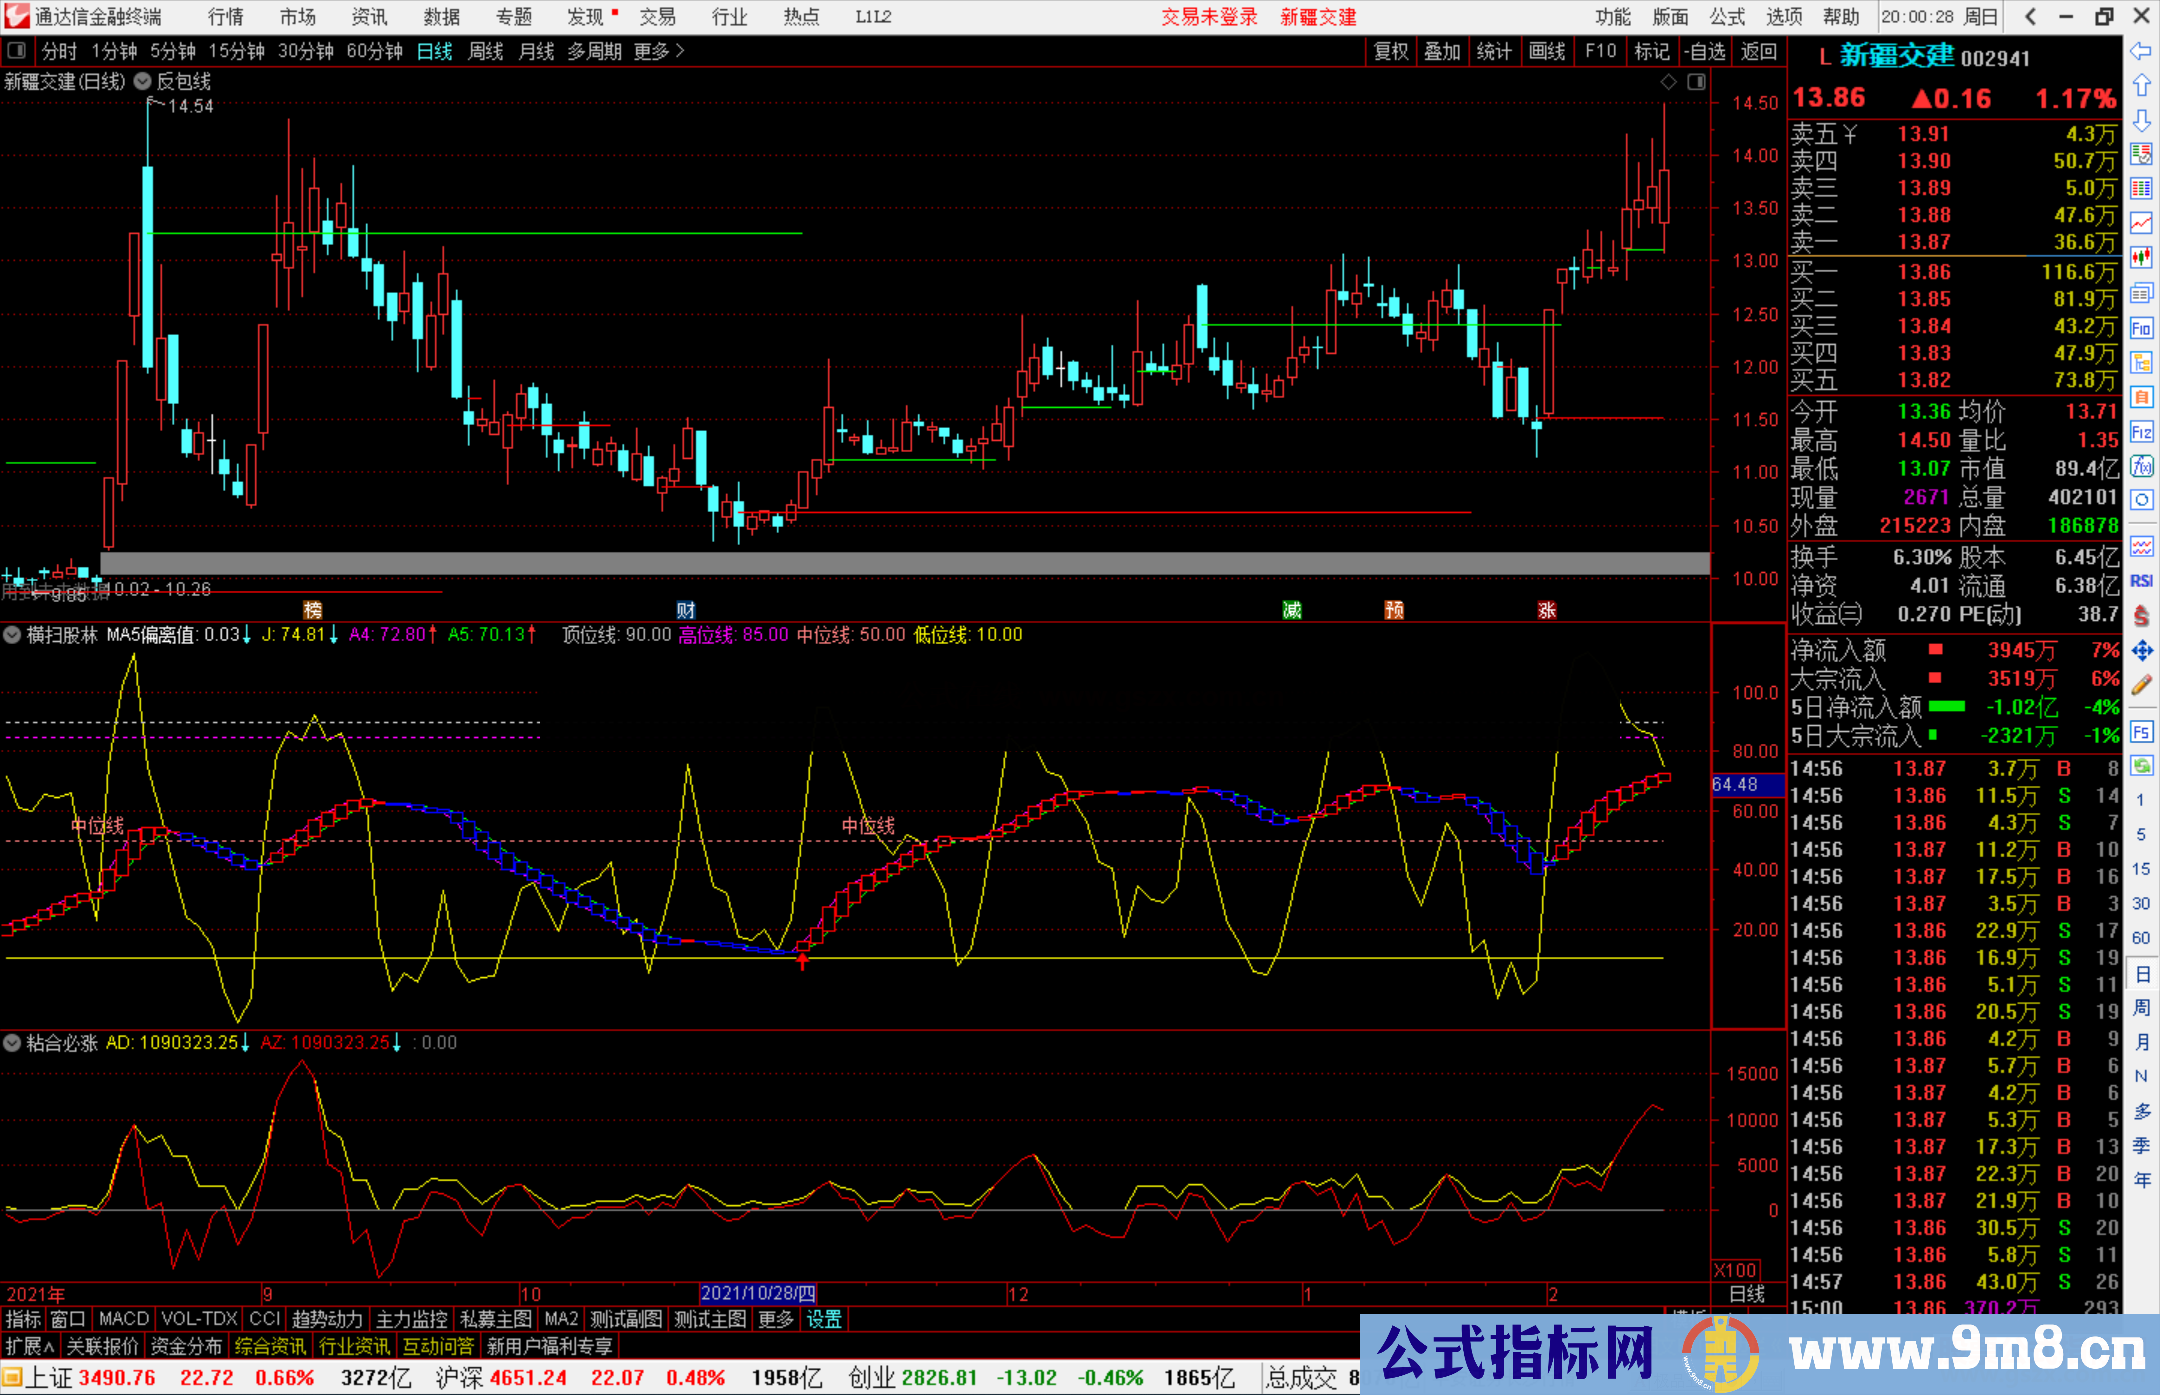Toggle 自选 watchlist for this stock
This screenshot has height=1395, width=2160.
tap(1705, 51)
